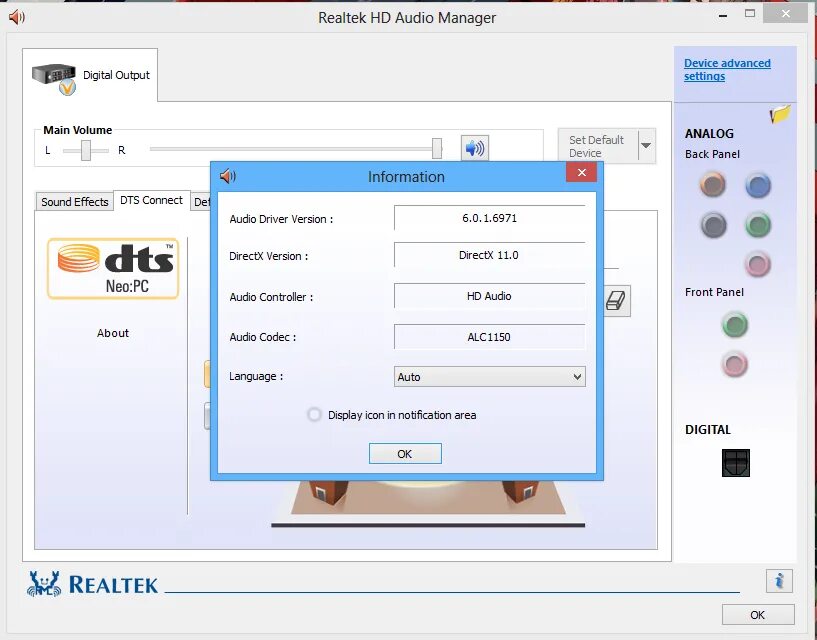
Task: Click the green back panel jack
Action: [758, 225]
